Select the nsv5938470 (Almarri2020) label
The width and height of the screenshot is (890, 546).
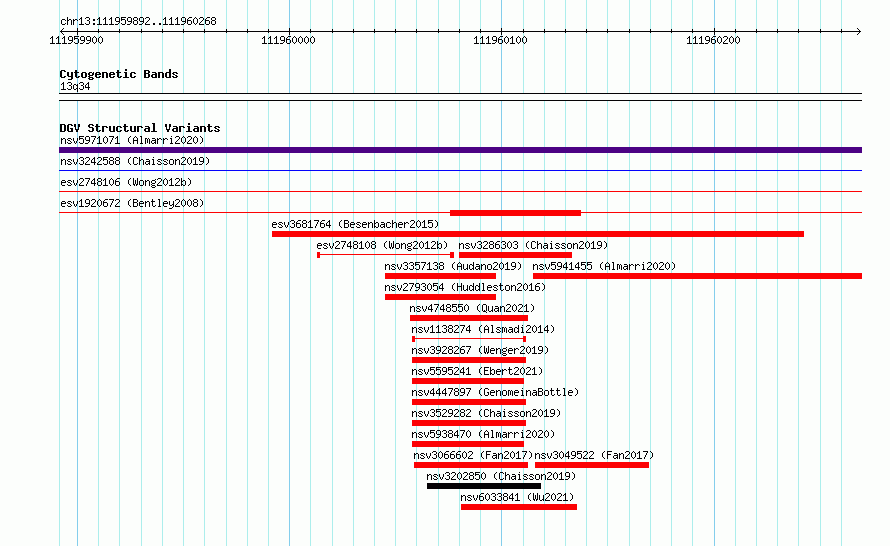pos(483,434)
